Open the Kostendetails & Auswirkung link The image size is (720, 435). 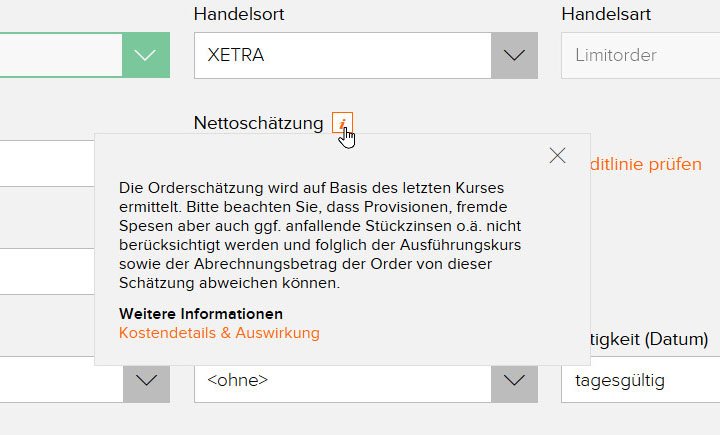219,333
